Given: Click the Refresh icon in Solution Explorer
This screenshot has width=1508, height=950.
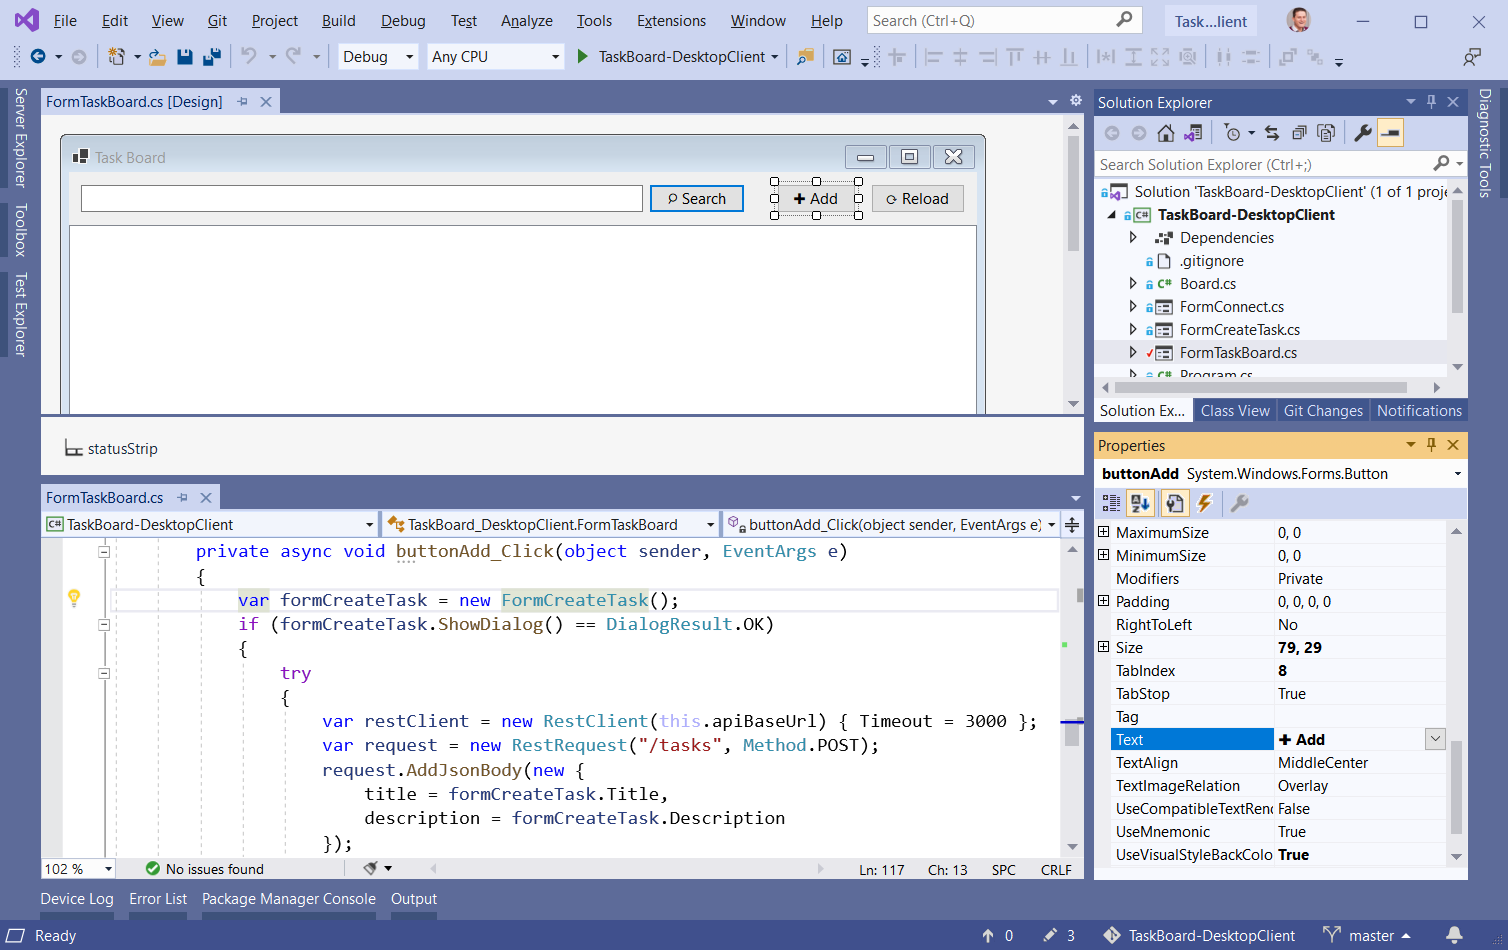Looking at the screenshot, I should pos(1271,132).
